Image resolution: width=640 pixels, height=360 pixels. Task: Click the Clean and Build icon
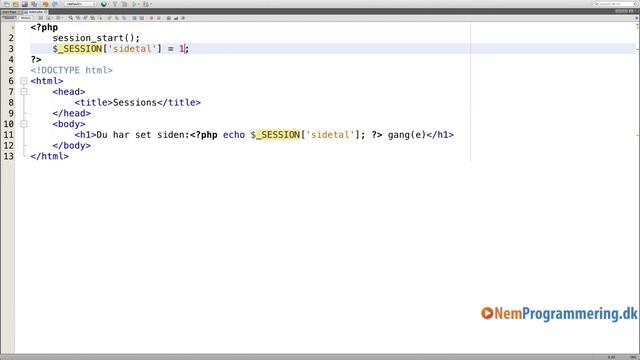click(x=124, y=4)
